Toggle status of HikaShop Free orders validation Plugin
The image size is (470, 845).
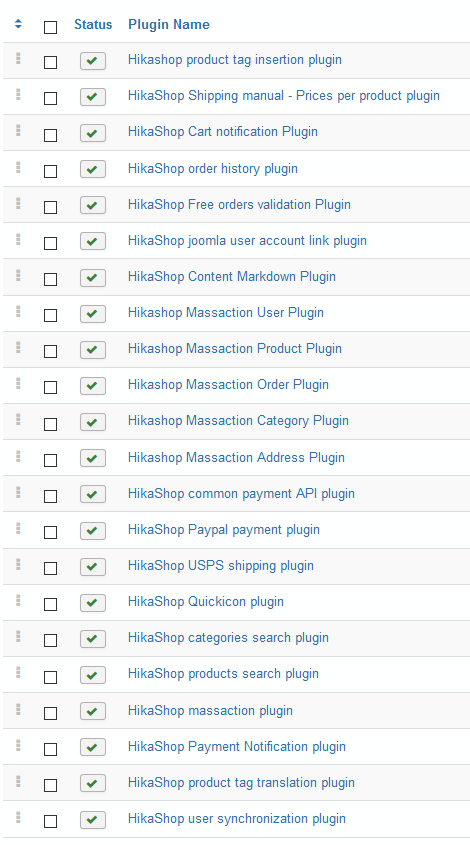click(x=93, y=205)
